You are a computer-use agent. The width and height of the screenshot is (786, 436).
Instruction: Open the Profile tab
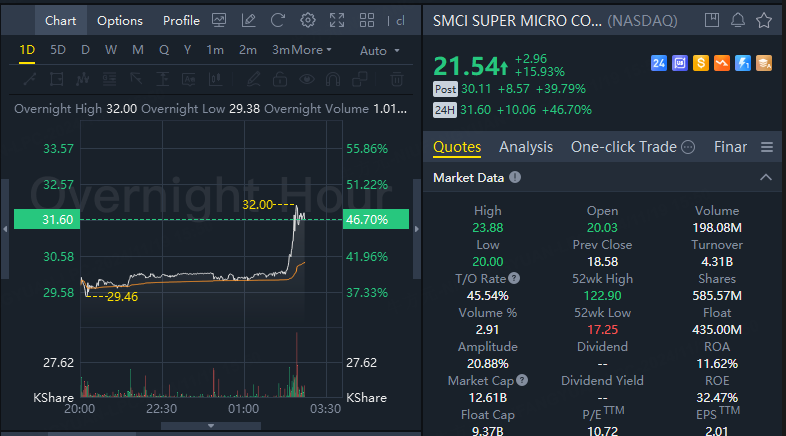[181, 21]
